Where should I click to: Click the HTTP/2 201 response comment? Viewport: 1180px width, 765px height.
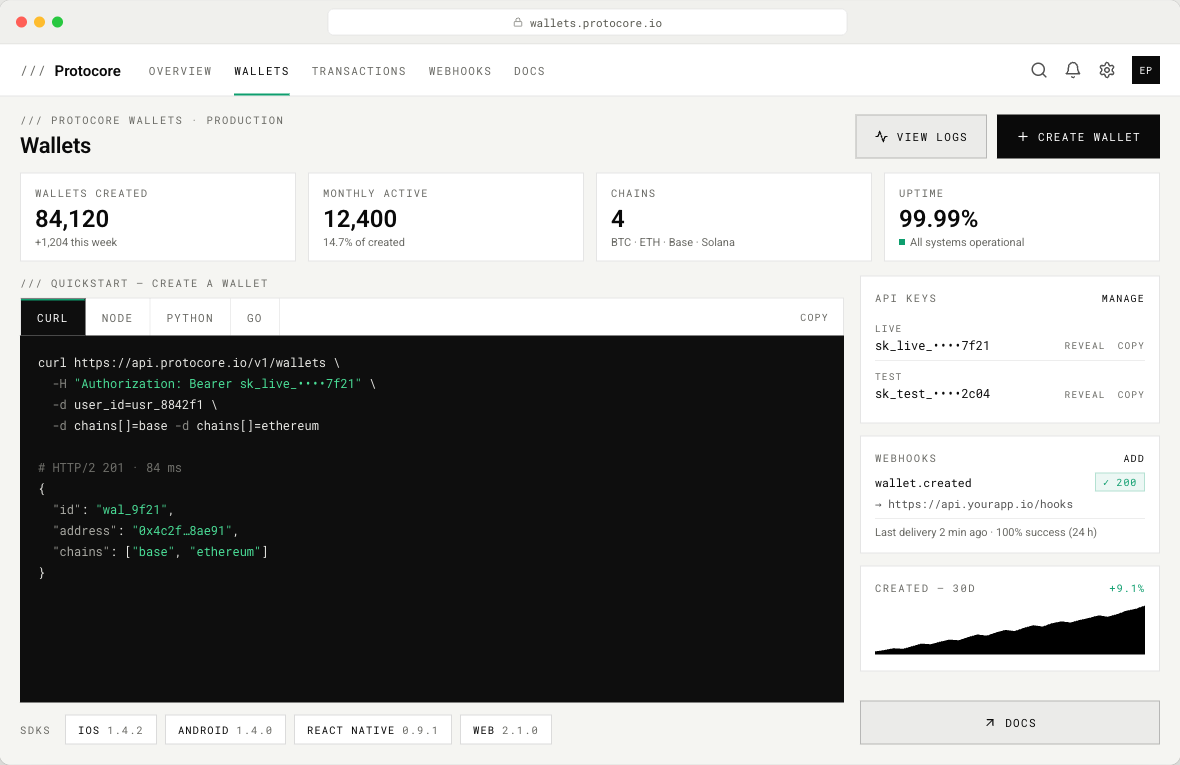point(110,468)
